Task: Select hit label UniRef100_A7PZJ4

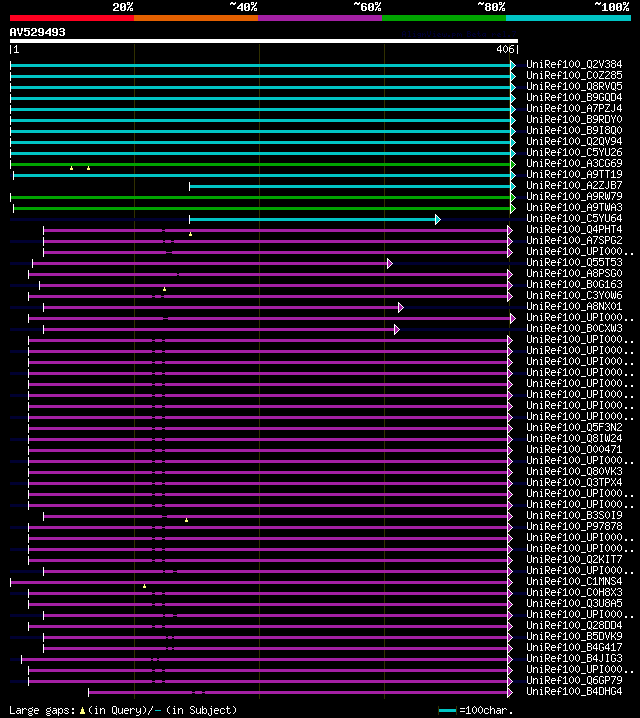Action: point(574,109)
